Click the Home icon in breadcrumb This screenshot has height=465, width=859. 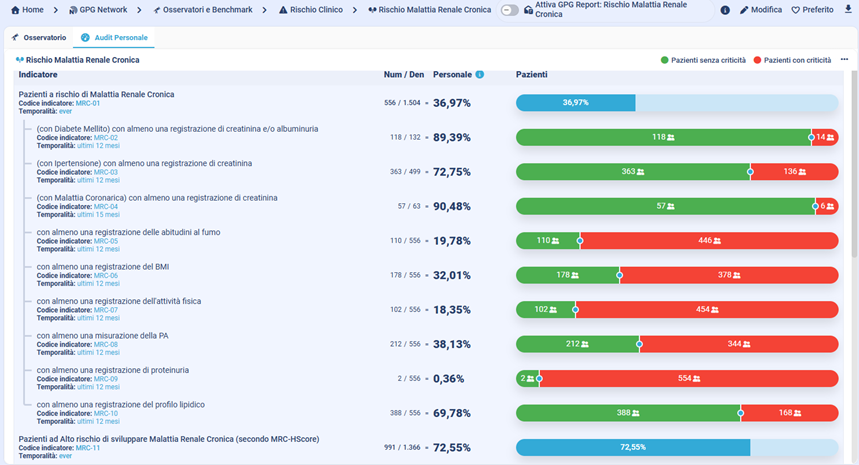[x=15, y=10]
